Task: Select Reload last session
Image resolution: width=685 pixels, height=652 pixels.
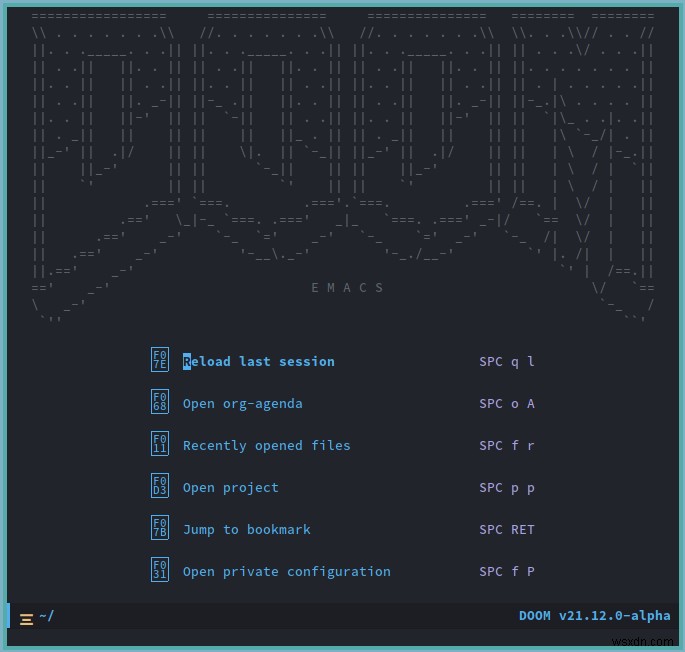Action: [259, 361]
